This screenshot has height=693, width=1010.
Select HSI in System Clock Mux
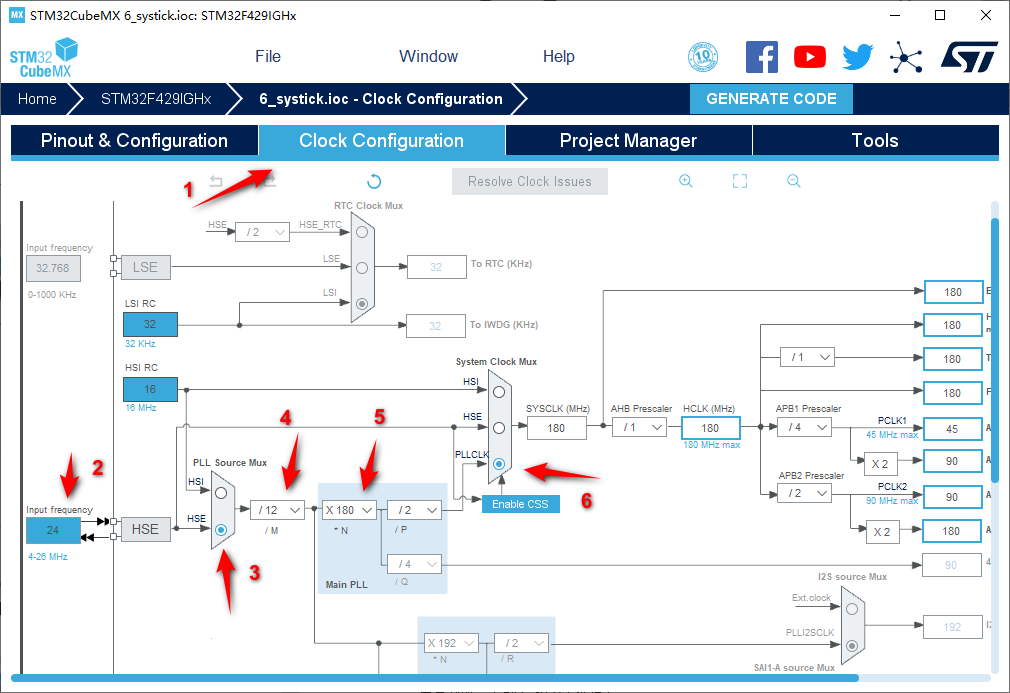click(499, 391)
